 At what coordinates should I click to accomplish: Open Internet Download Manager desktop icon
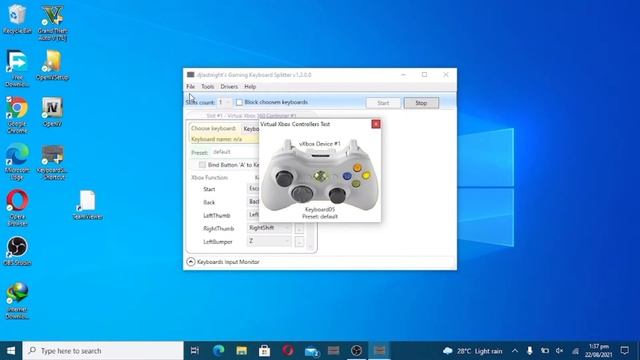[x=17, y=300]
